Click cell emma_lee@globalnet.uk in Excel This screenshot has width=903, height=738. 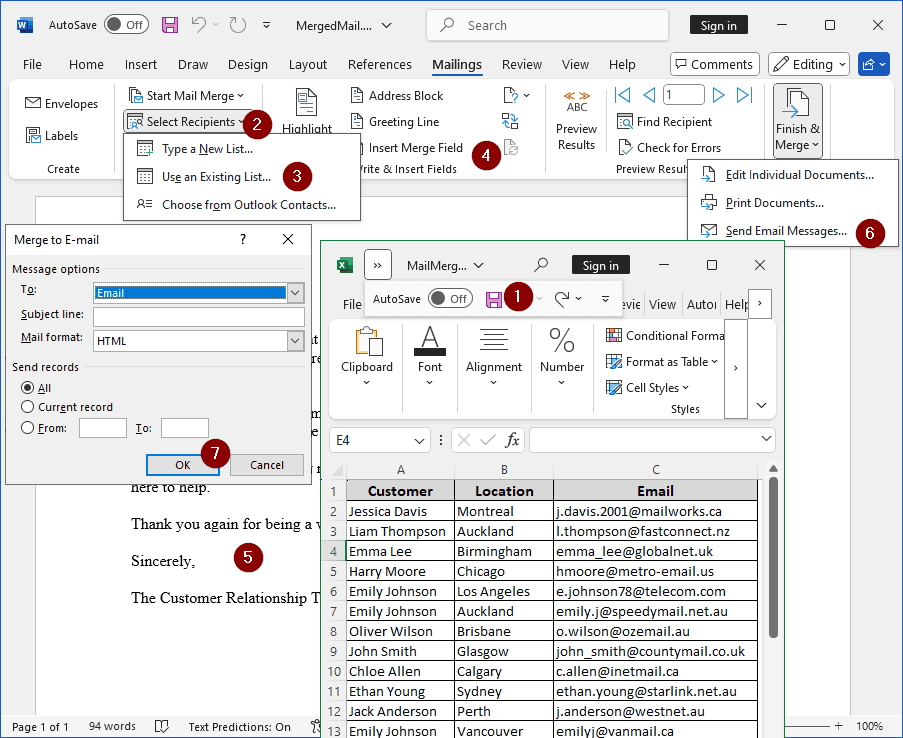coord(655,551)
